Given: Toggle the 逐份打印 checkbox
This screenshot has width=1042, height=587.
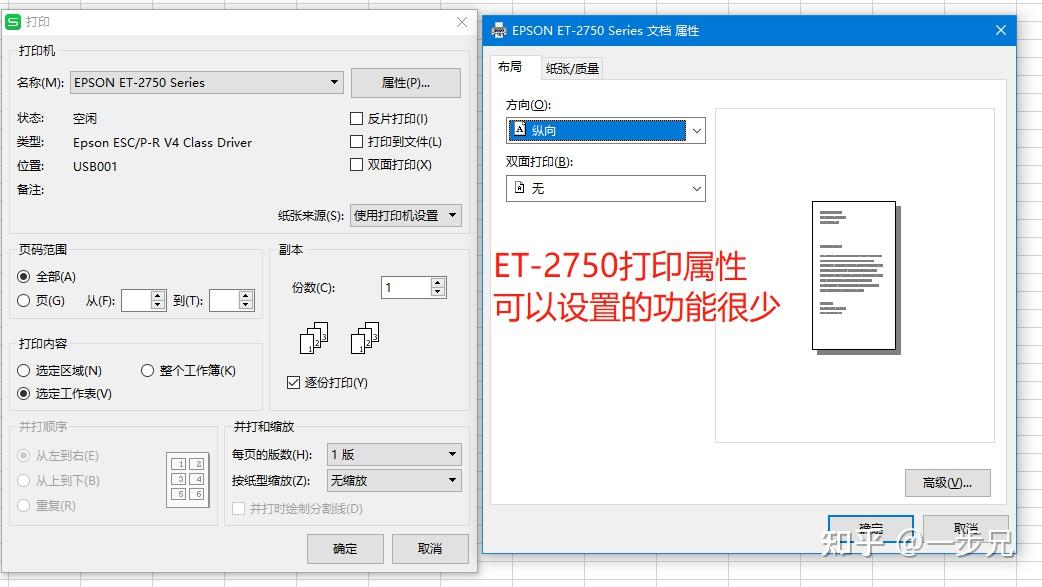Looking at the screenshot, I should [294, 382].
